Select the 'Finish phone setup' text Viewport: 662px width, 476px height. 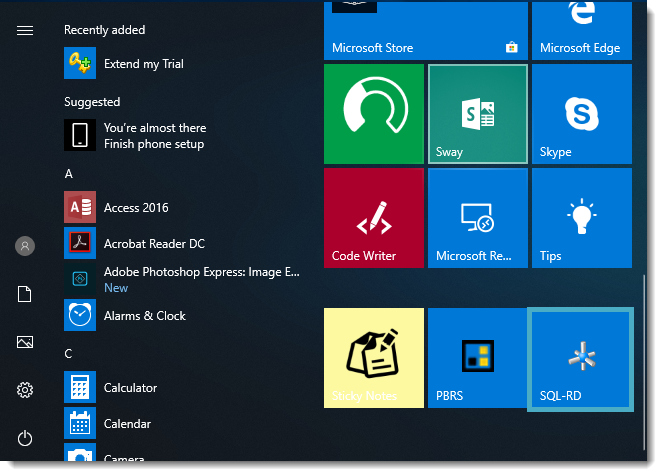154,144
